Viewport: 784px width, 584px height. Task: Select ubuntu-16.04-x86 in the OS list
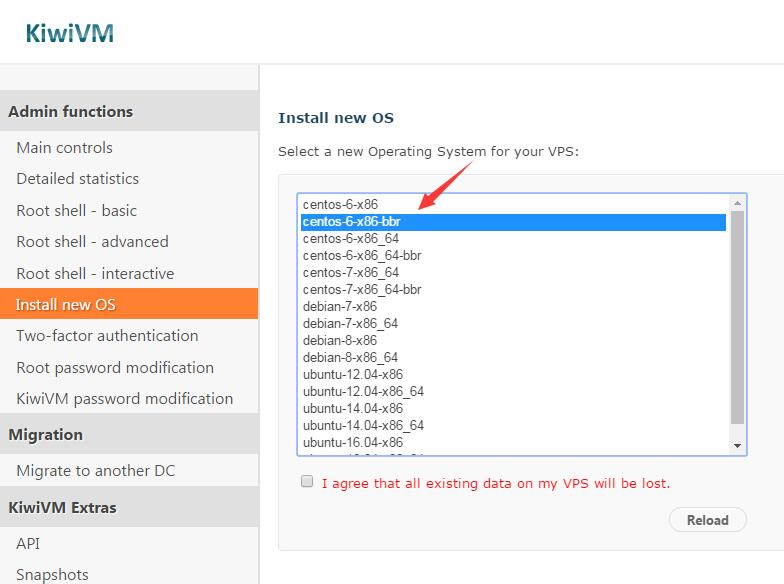click(x=514, y=443)
